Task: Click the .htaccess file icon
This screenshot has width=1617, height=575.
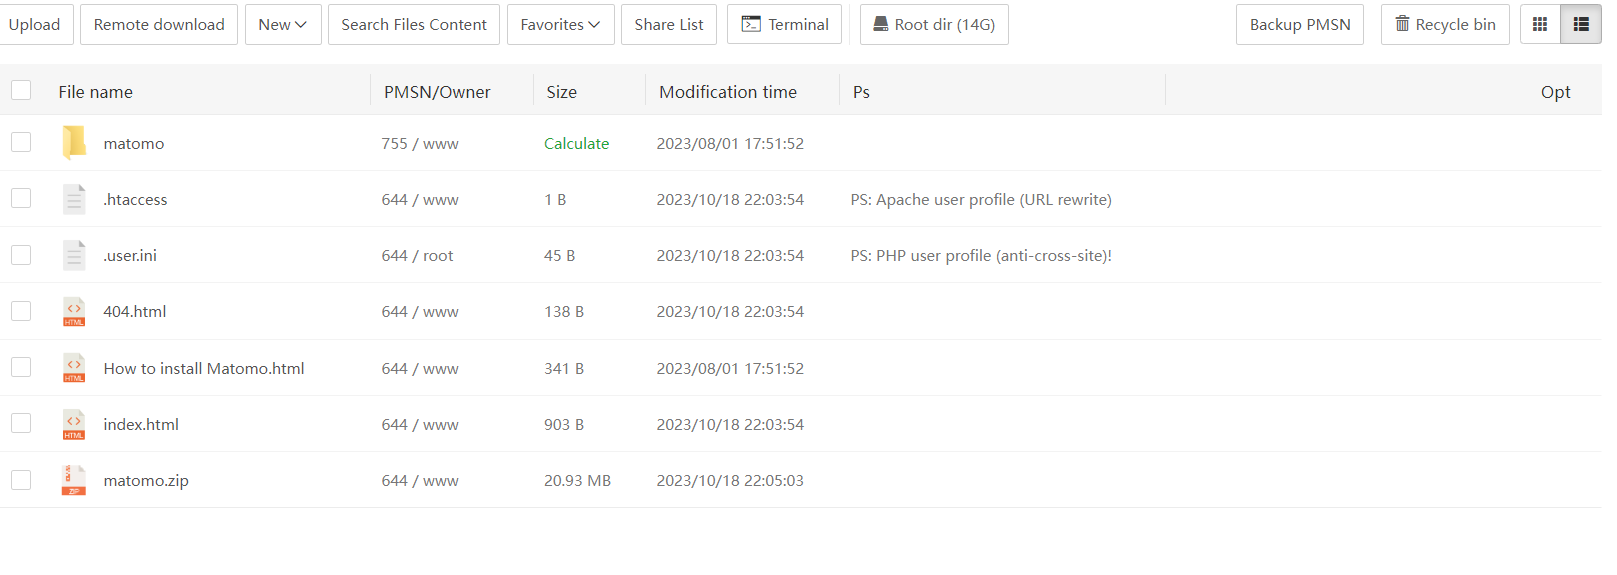Action: tap(74, 199)
